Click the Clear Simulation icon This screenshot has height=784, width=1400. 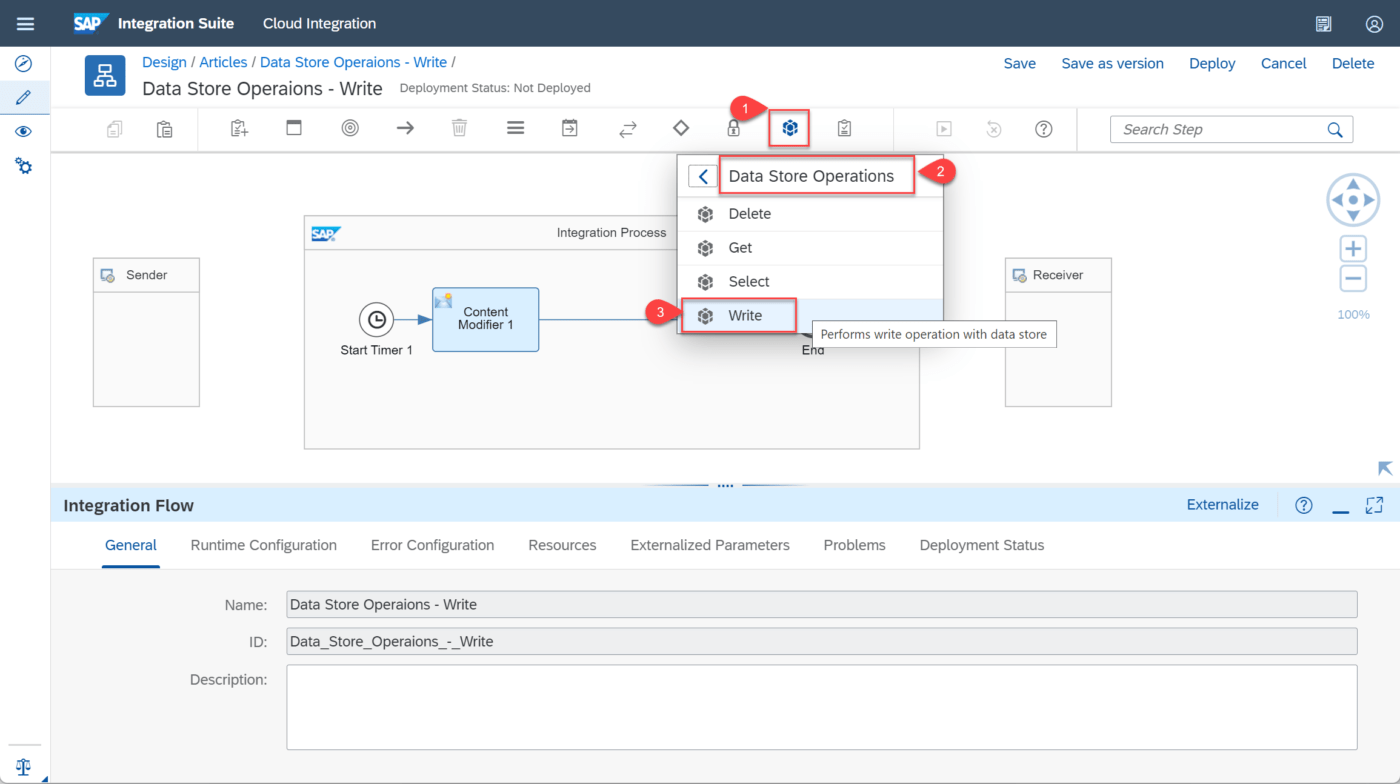click(x=994, y=129)
